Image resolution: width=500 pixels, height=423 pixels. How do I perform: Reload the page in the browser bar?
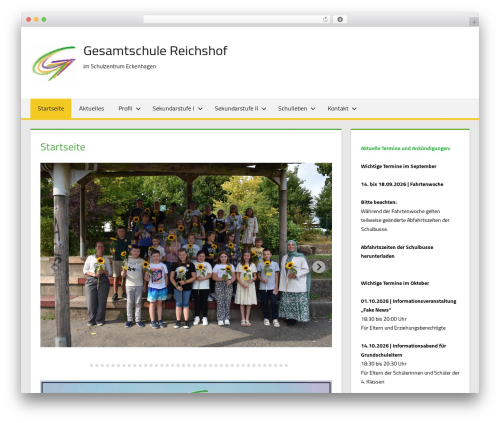[x=325, y=20]
